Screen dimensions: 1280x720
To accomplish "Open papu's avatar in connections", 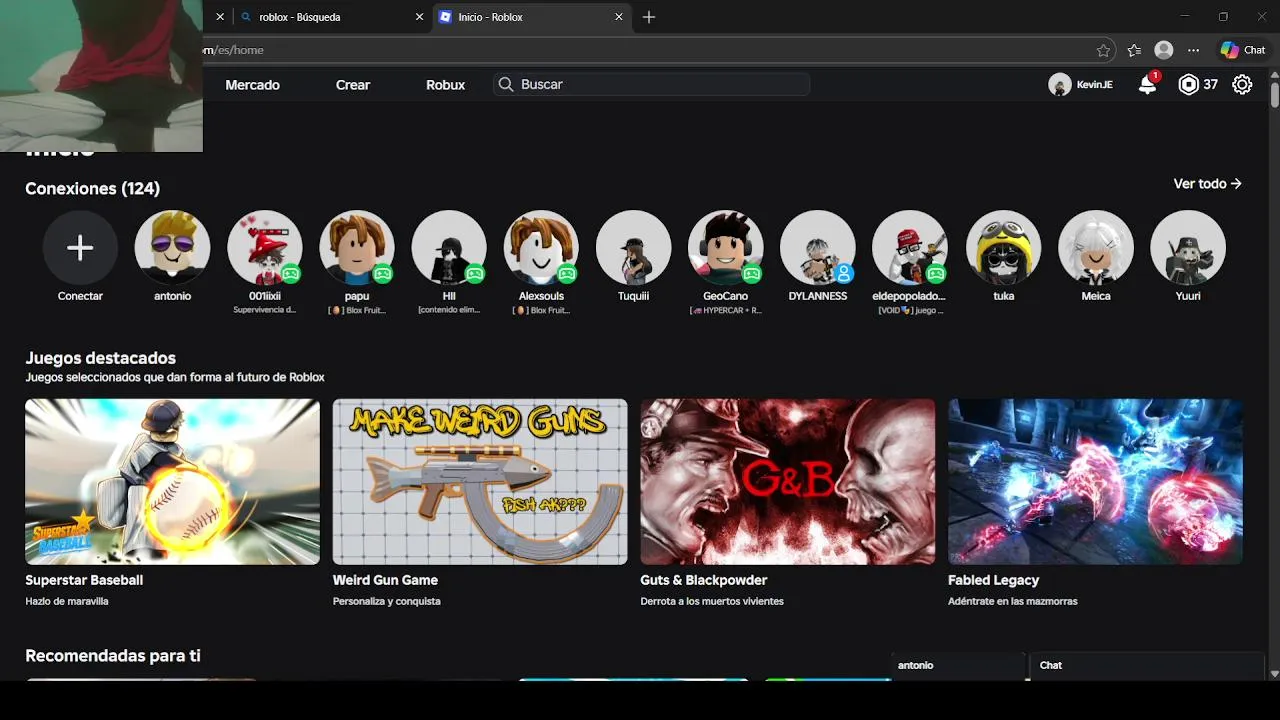I will coord(357,248).
